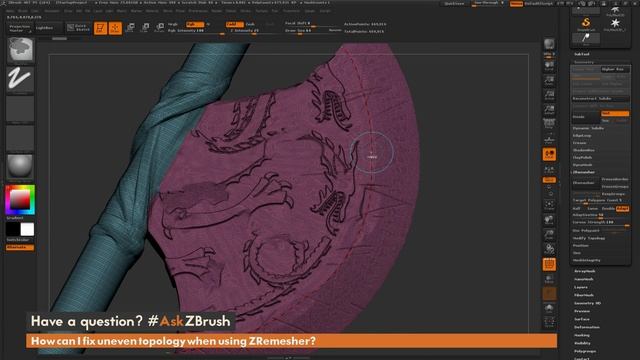Select the Move transform button in top shelf
Image resolution: width=640 pixels, height=360 pixels.
(130, 28)
